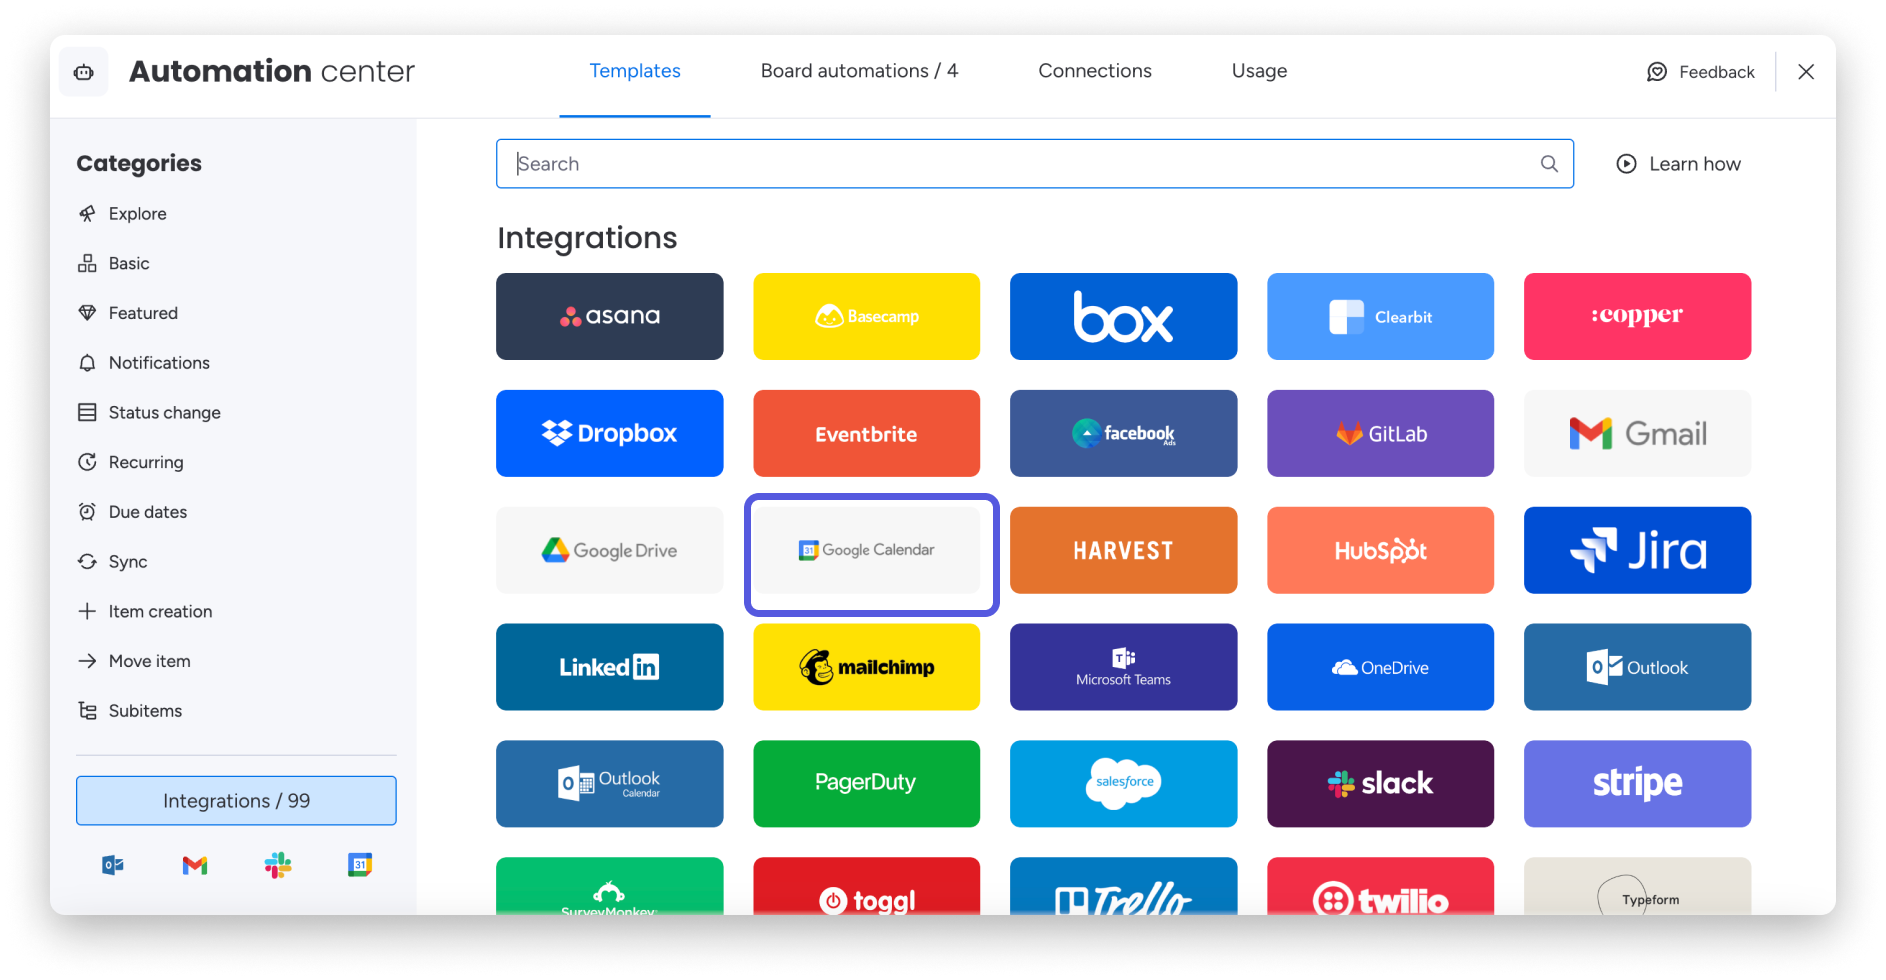
Task: Open the Stripe integration tile
Action: tap(1637, 784)
